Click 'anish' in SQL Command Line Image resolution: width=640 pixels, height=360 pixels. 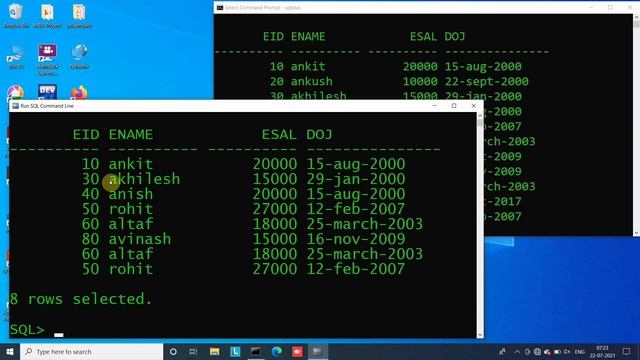click(131, 194)
